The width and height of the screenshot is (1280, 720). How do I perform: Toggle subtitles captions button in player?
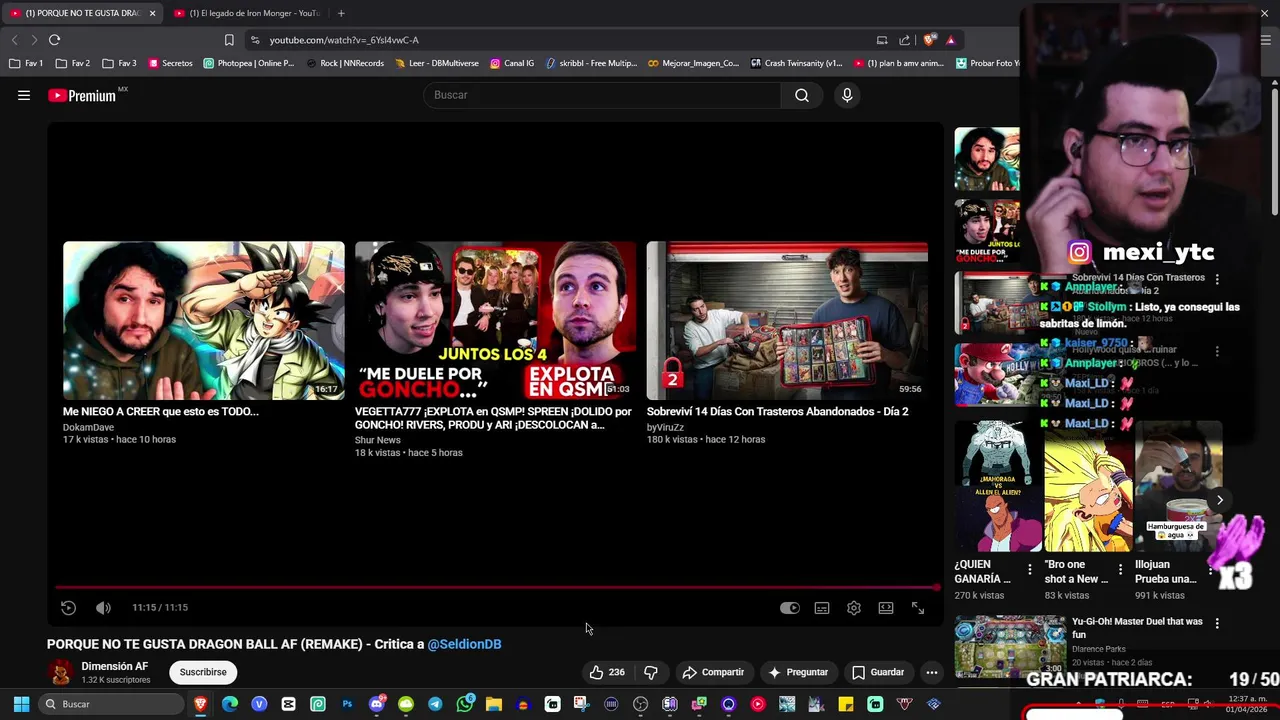[x=822, y=608]
